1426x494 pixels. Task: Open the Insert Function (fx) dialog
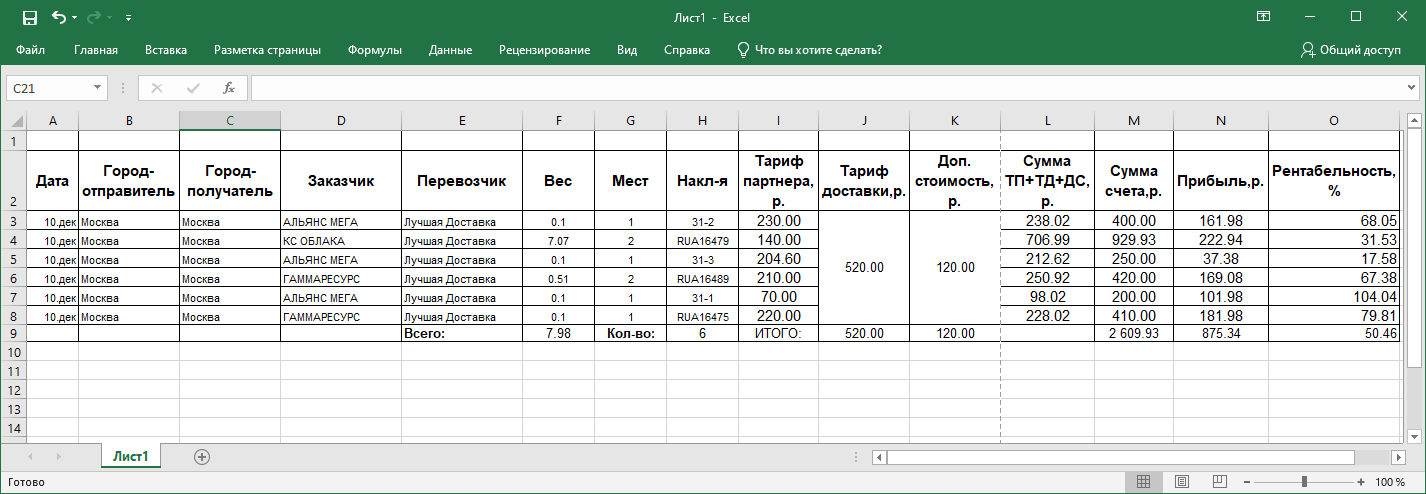tap(228, 88)
